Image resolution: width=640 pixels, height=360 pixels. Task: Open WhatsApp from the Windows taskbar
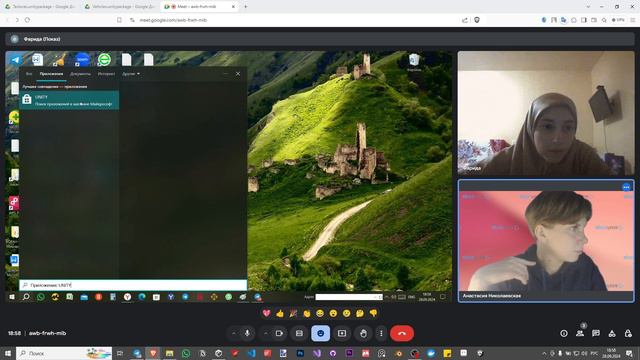pyautogui.click(x=186, y=353)
